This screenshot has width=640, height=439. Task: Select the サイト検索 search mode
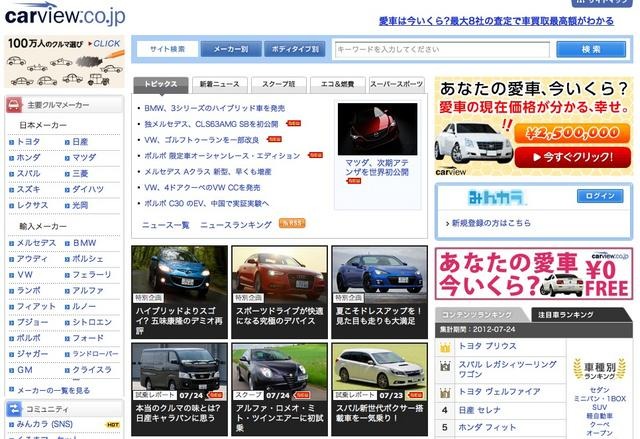tap(167, 49)
